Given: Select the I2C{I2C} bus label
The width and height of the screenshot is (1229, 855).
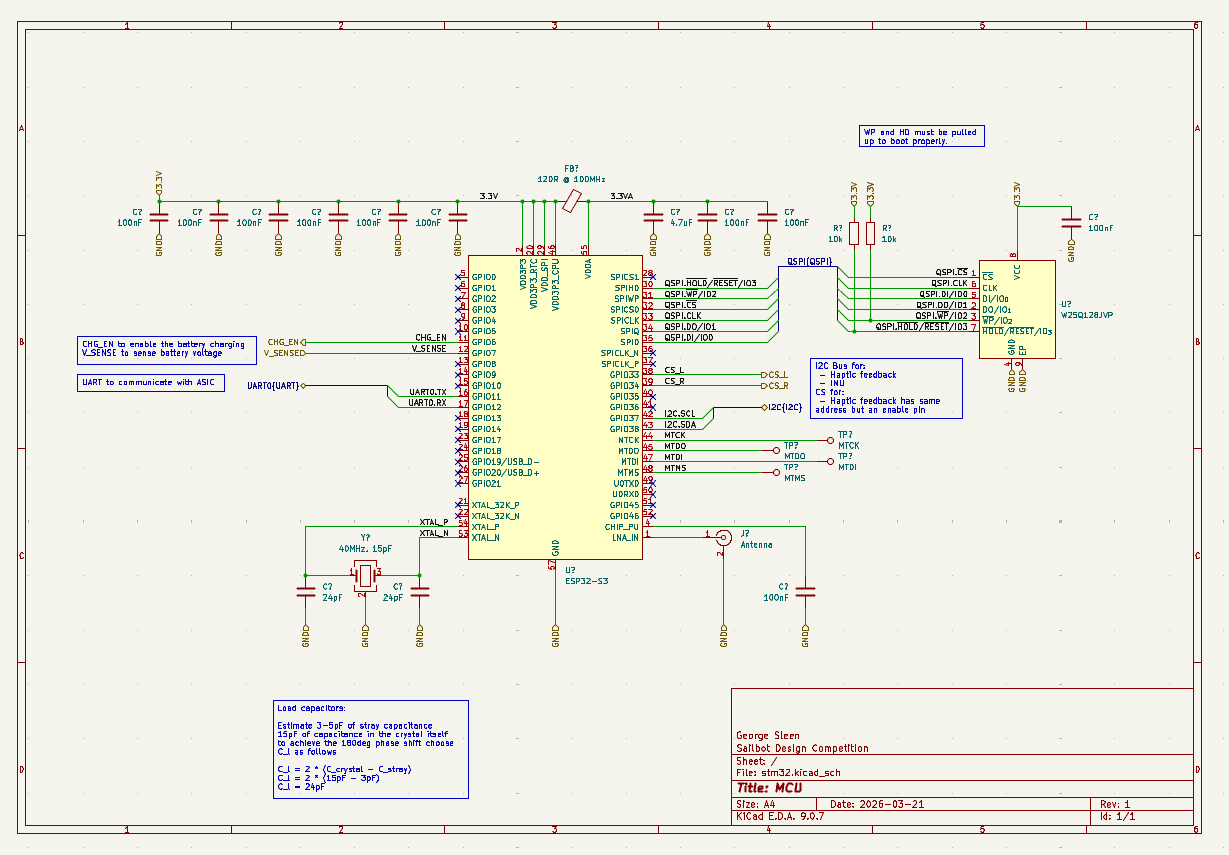Looking at the screenshot, I should click(x=782, y=407).
